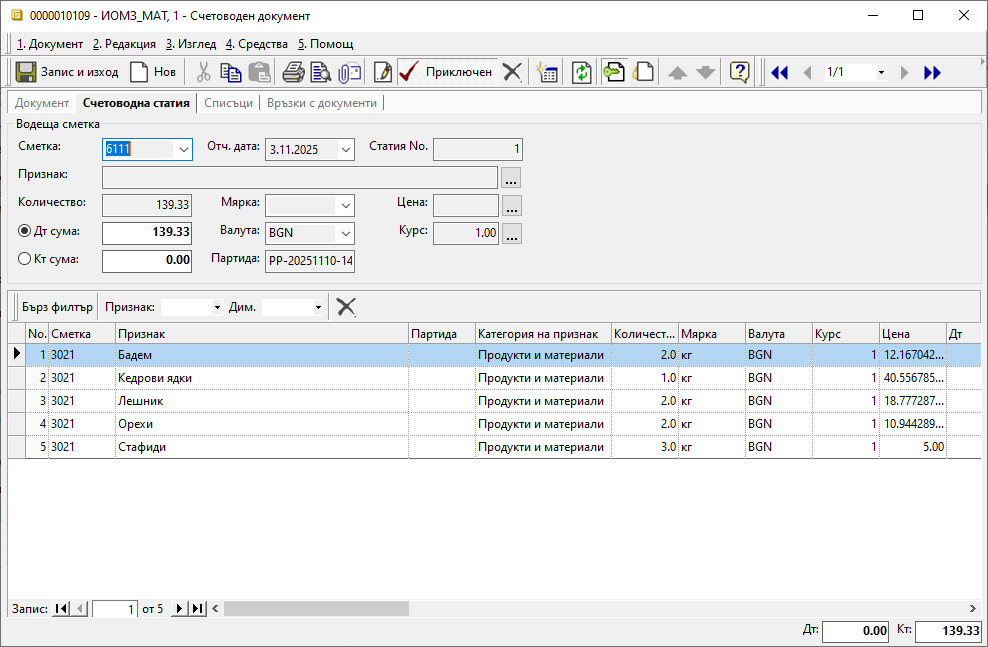Click the Save and exit (Запис и изход) icon
Image resolution: width=988 pixels, height=647 pixels.
tap(27, 72)
